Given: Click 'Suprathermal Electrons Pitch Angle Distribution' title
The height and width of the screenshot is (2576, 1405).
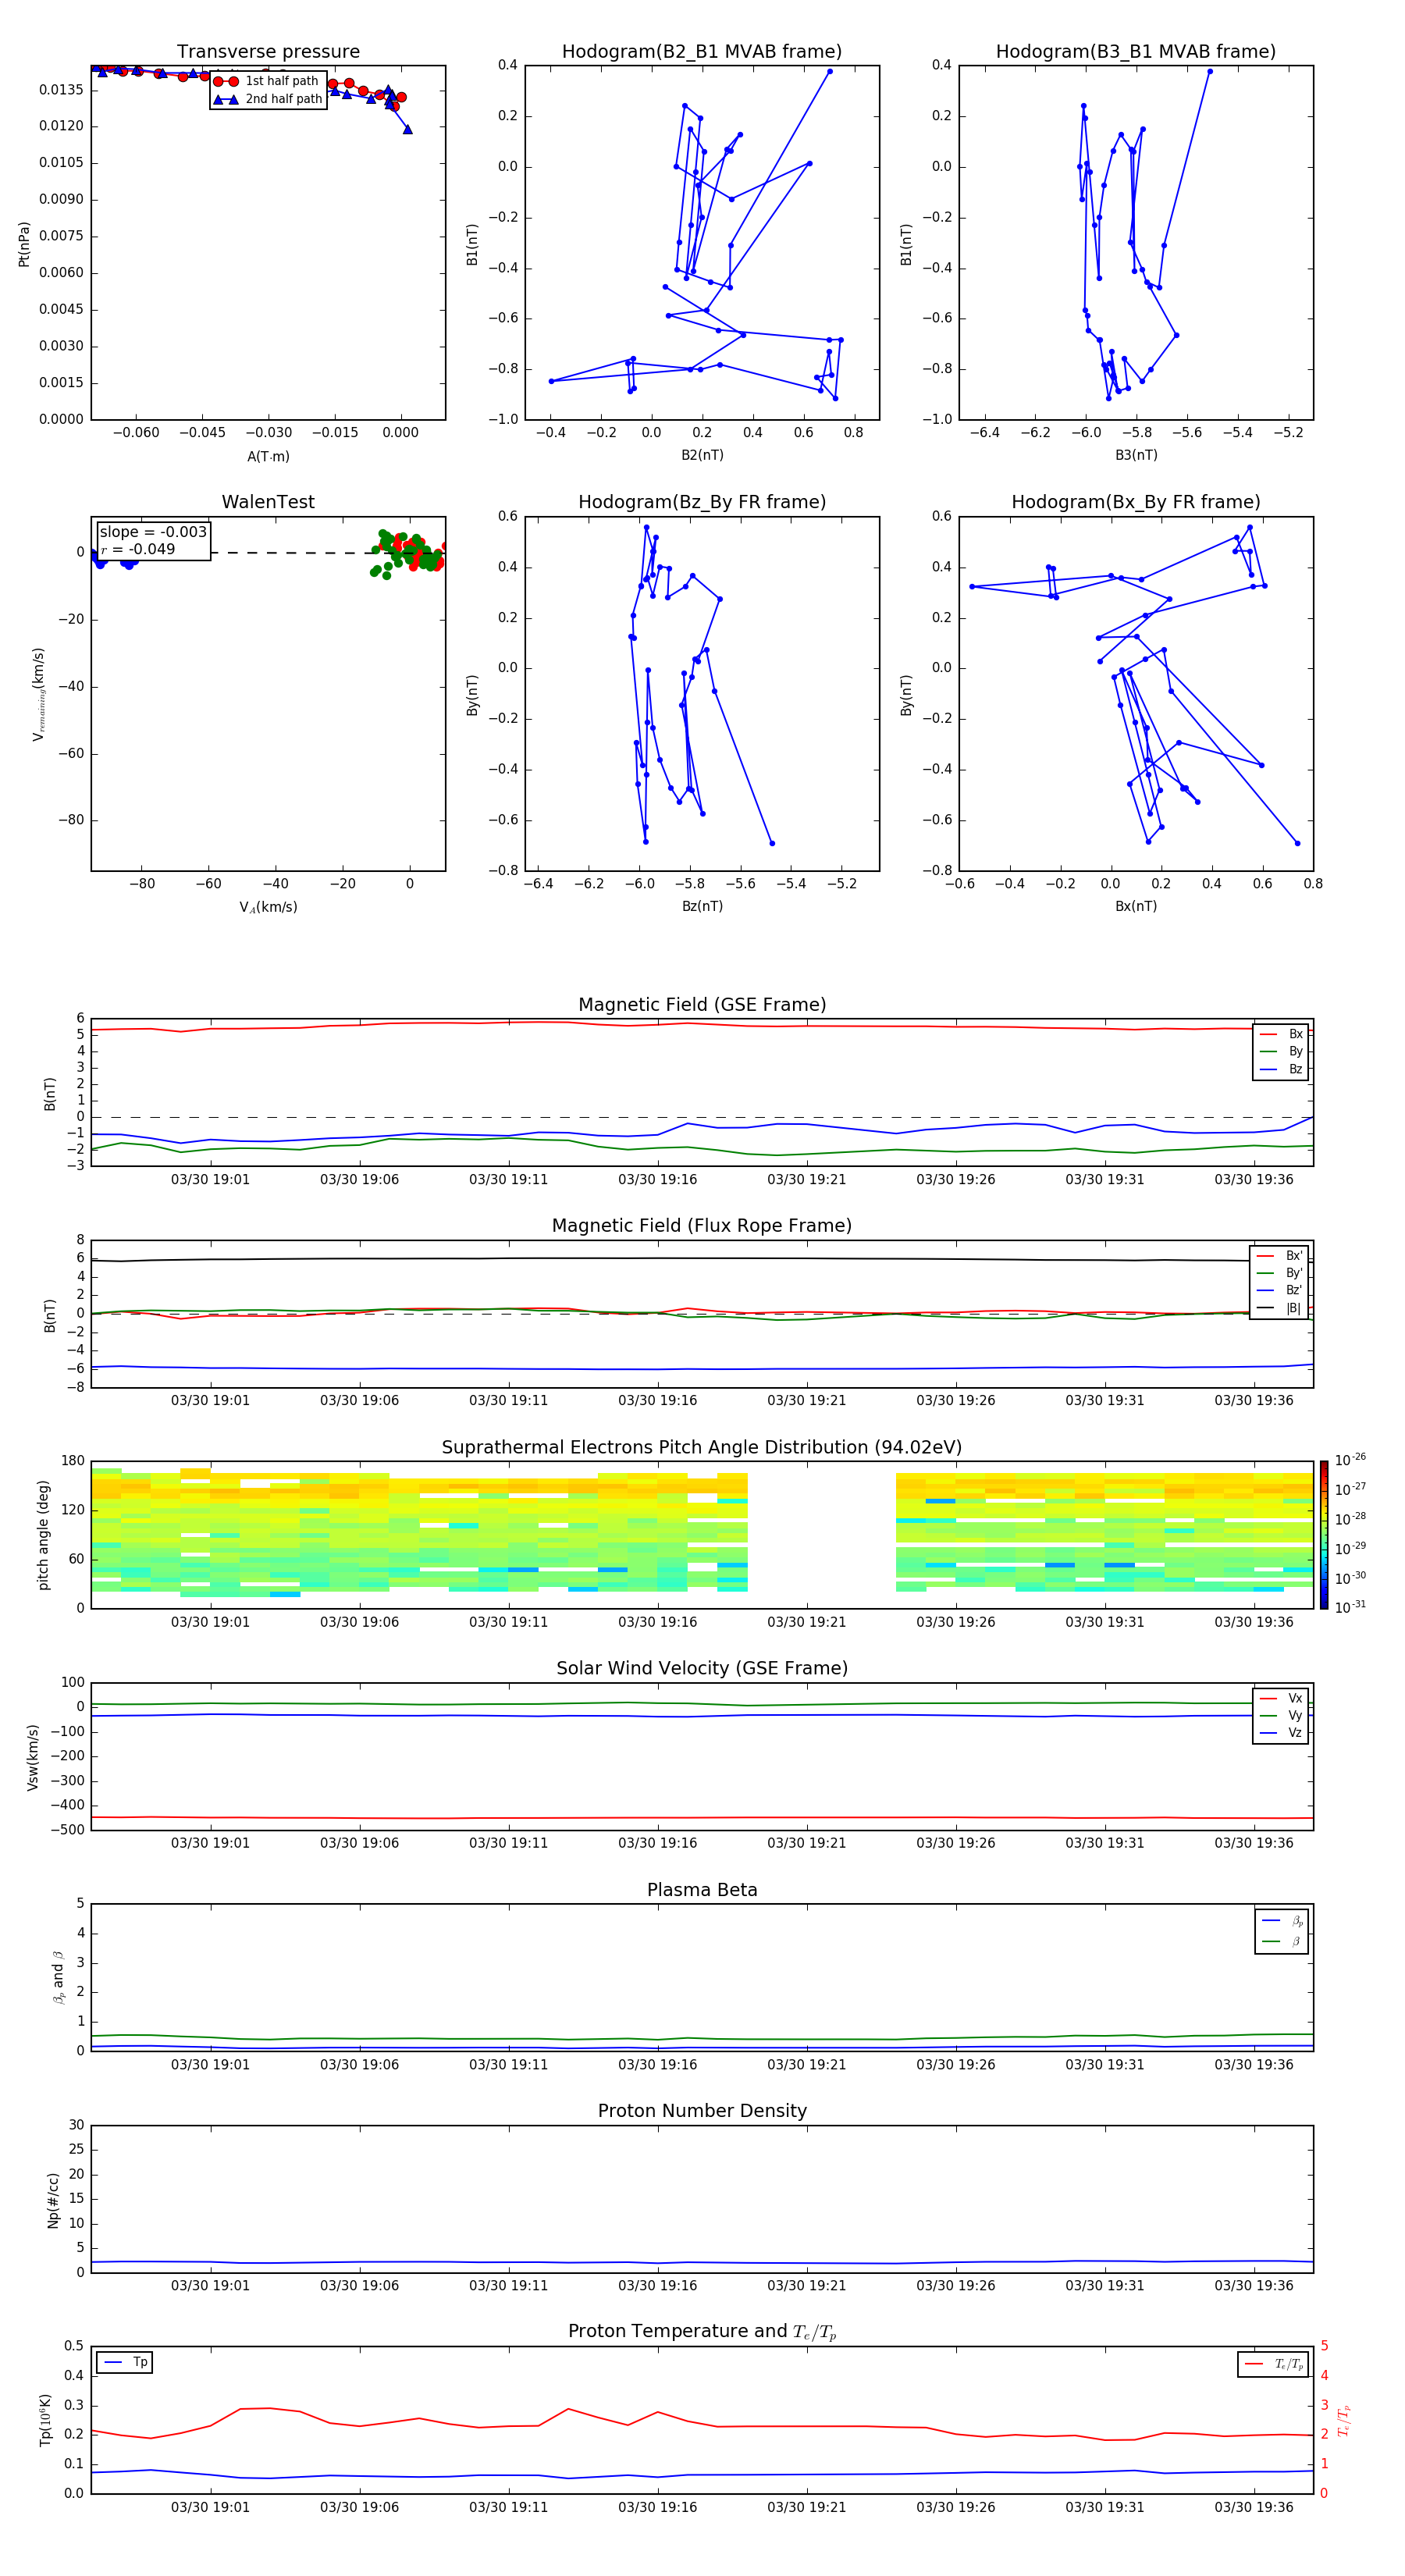Looking at the screenshot, I should (702, 1448).
